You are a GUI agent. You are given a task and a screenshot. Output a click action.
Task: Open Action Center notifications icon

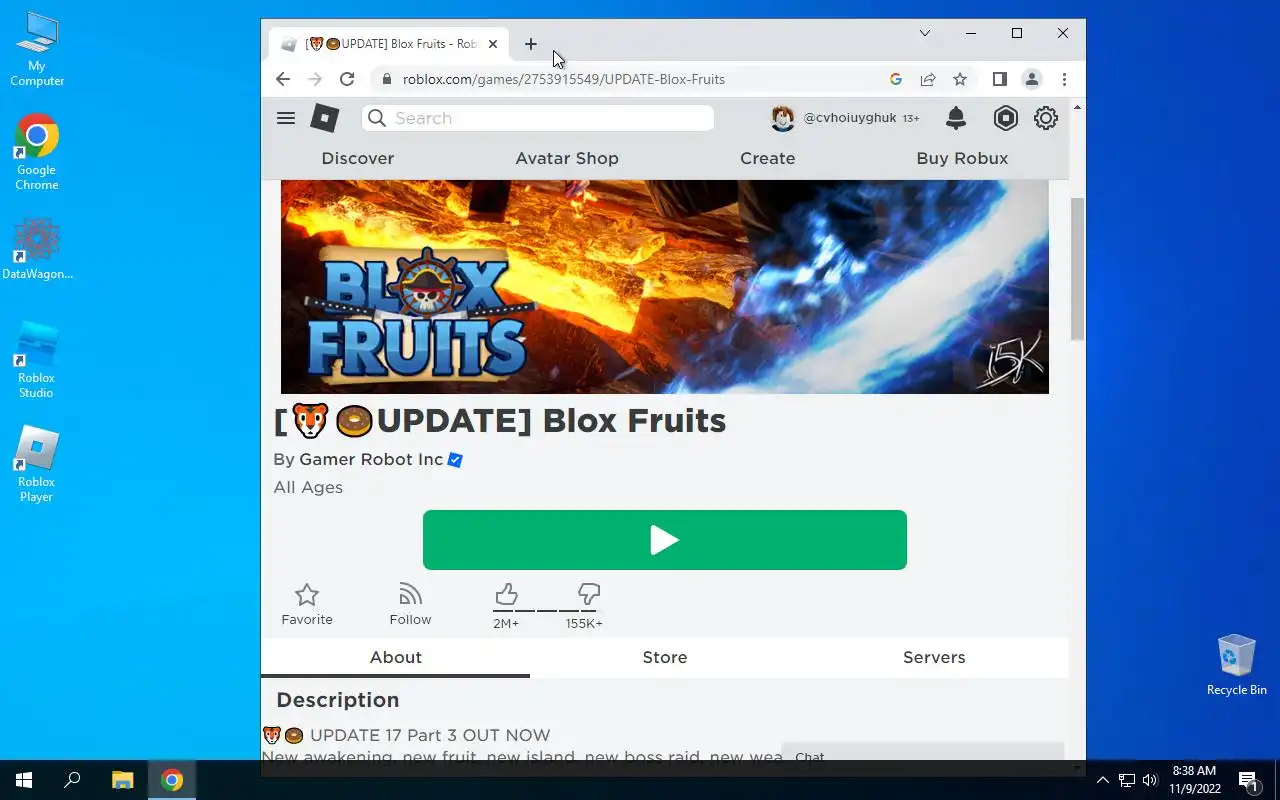coord(1248,780)
